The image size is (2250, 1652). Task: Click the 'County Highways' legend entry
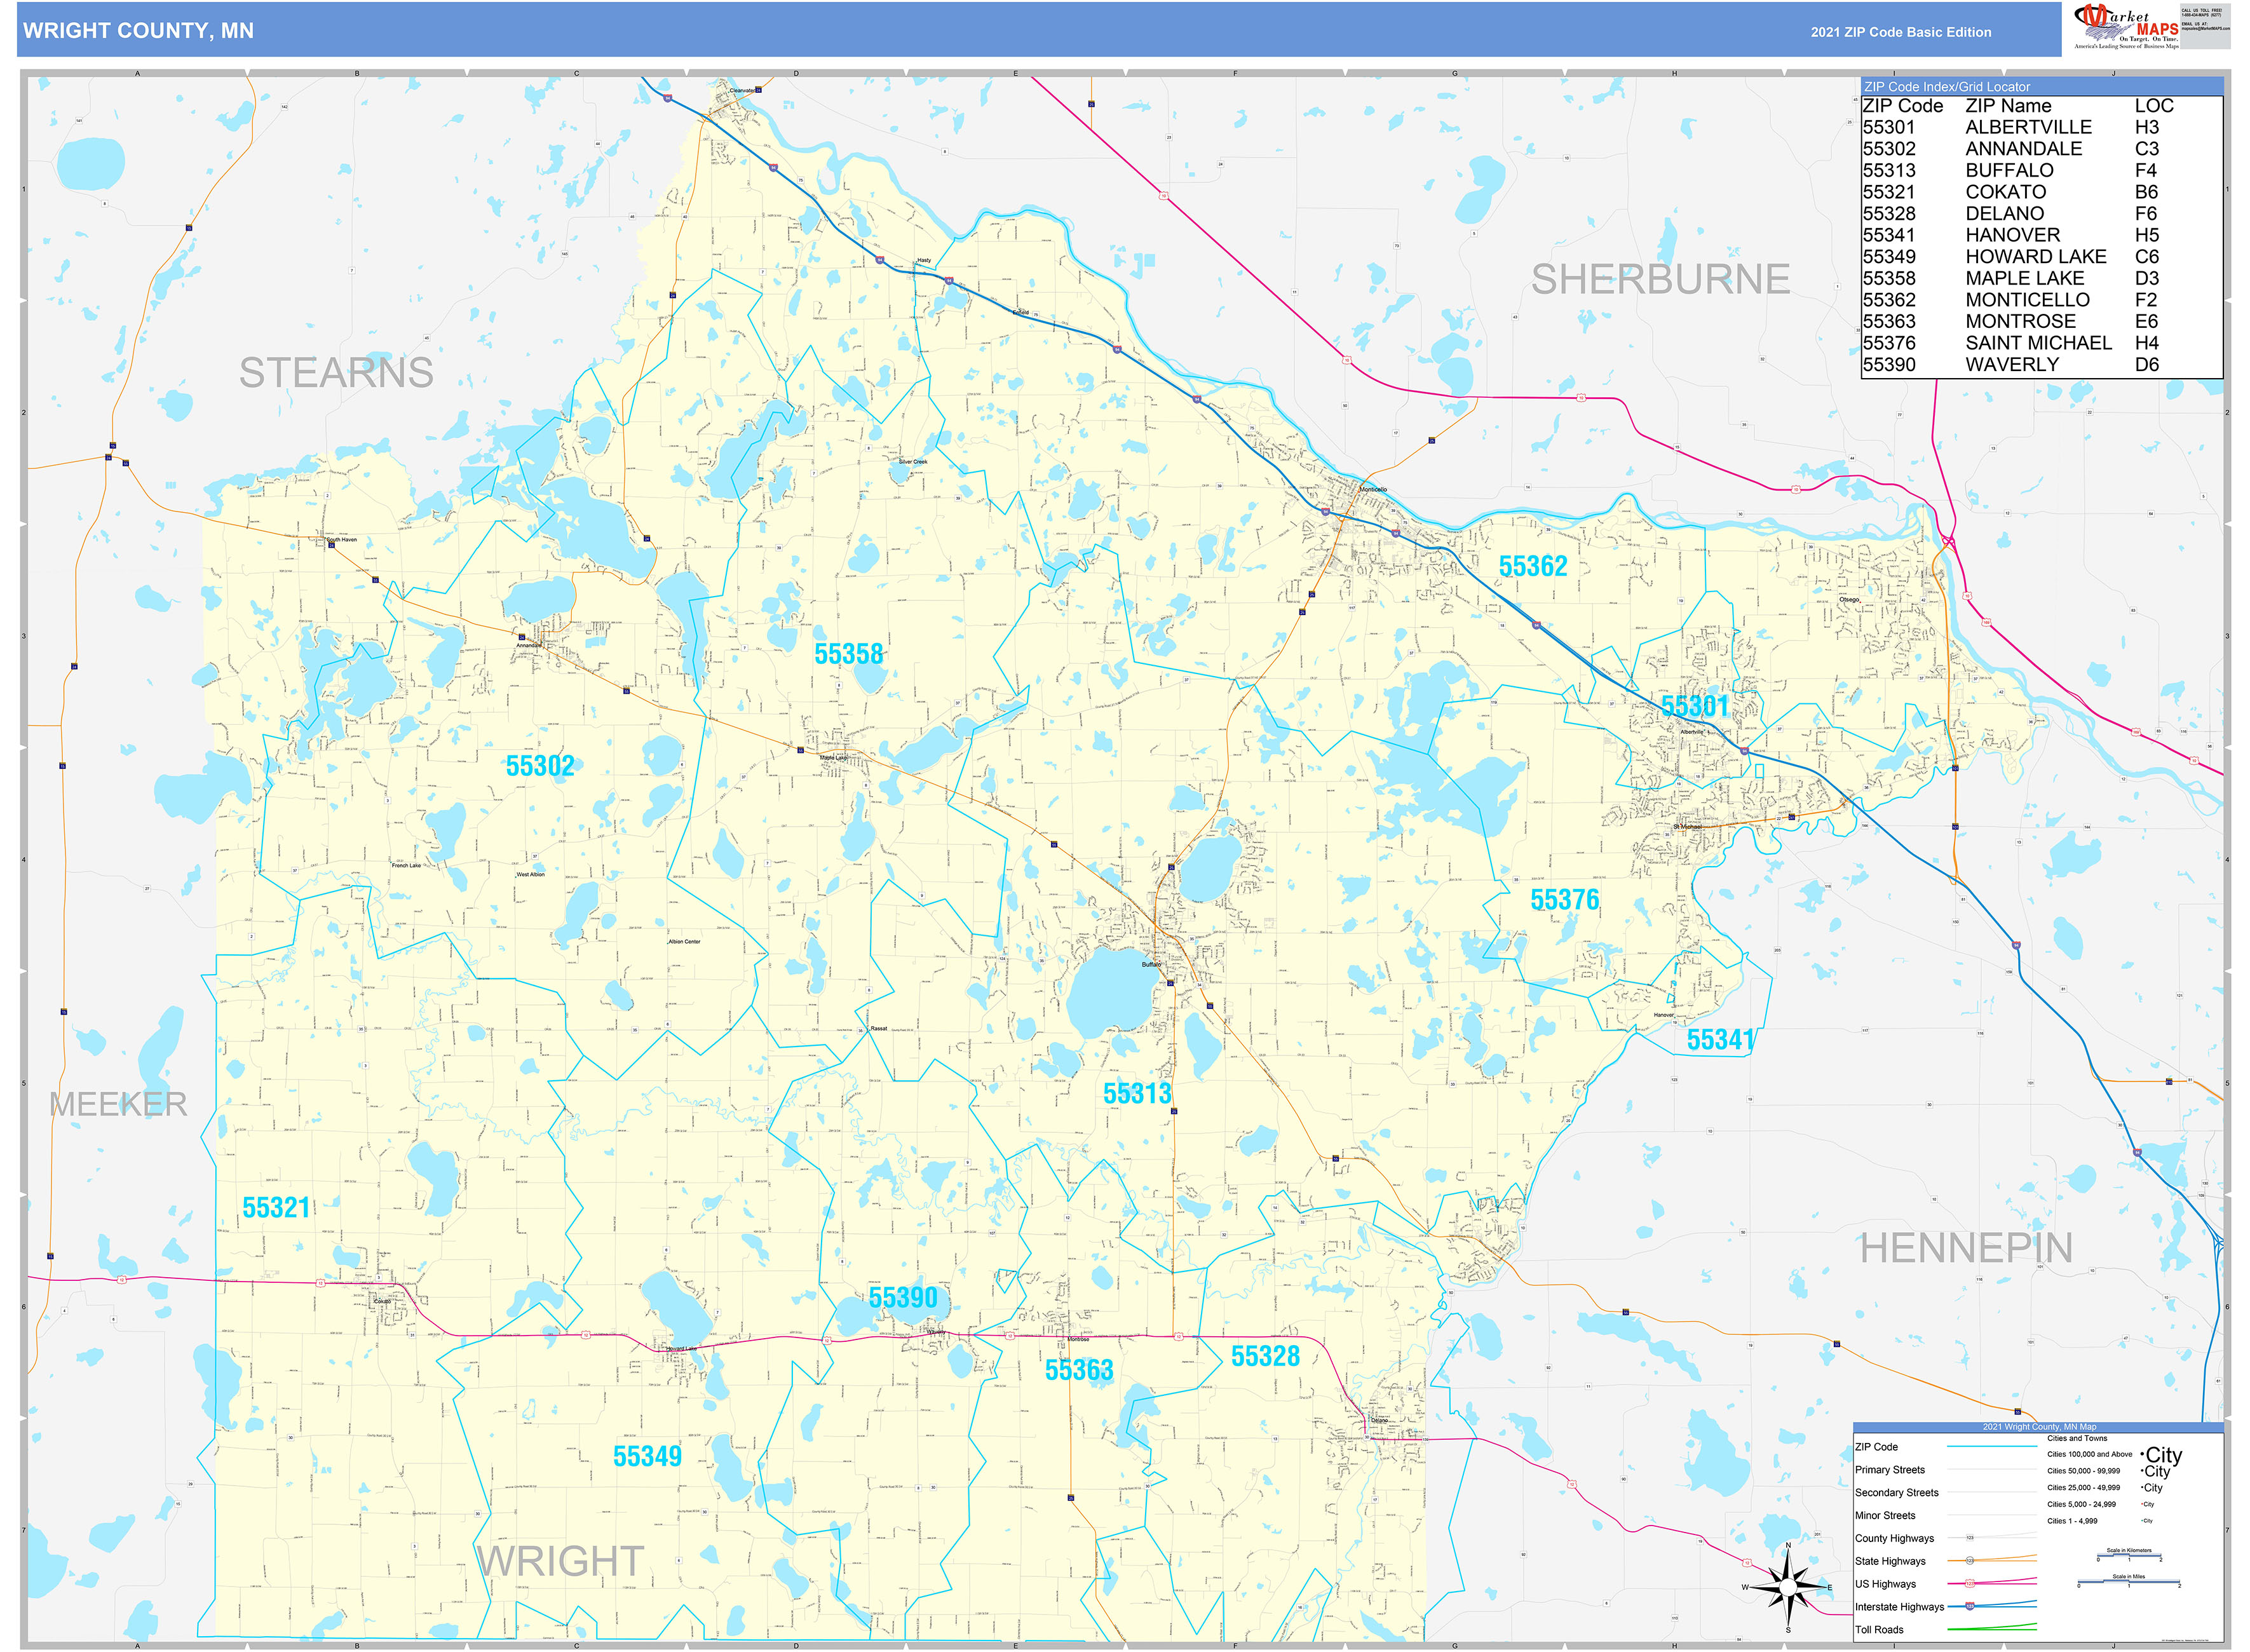click(1895, 1539)
